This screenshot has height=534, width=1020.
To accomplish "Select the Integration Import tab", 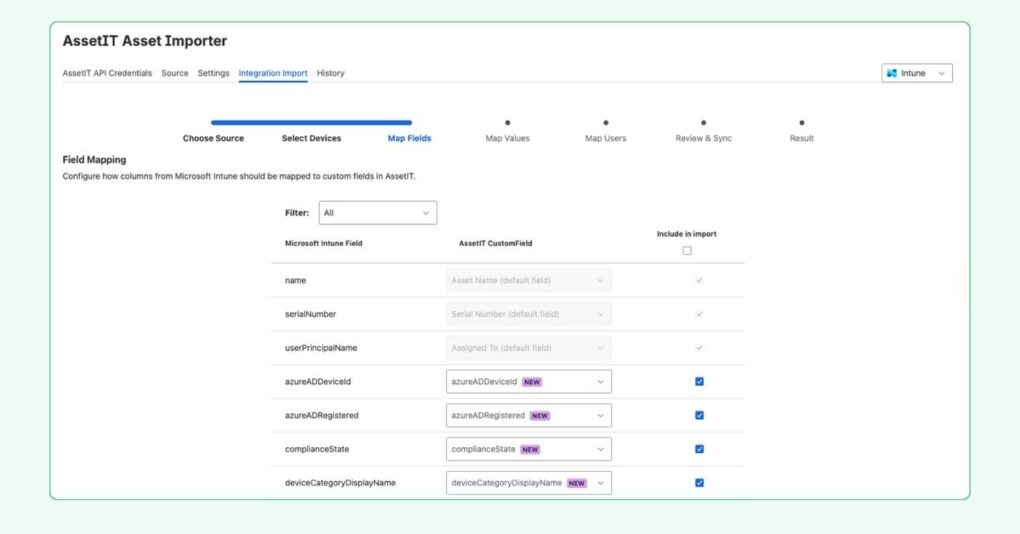I will pyautogui.click(x=273, y=73).
